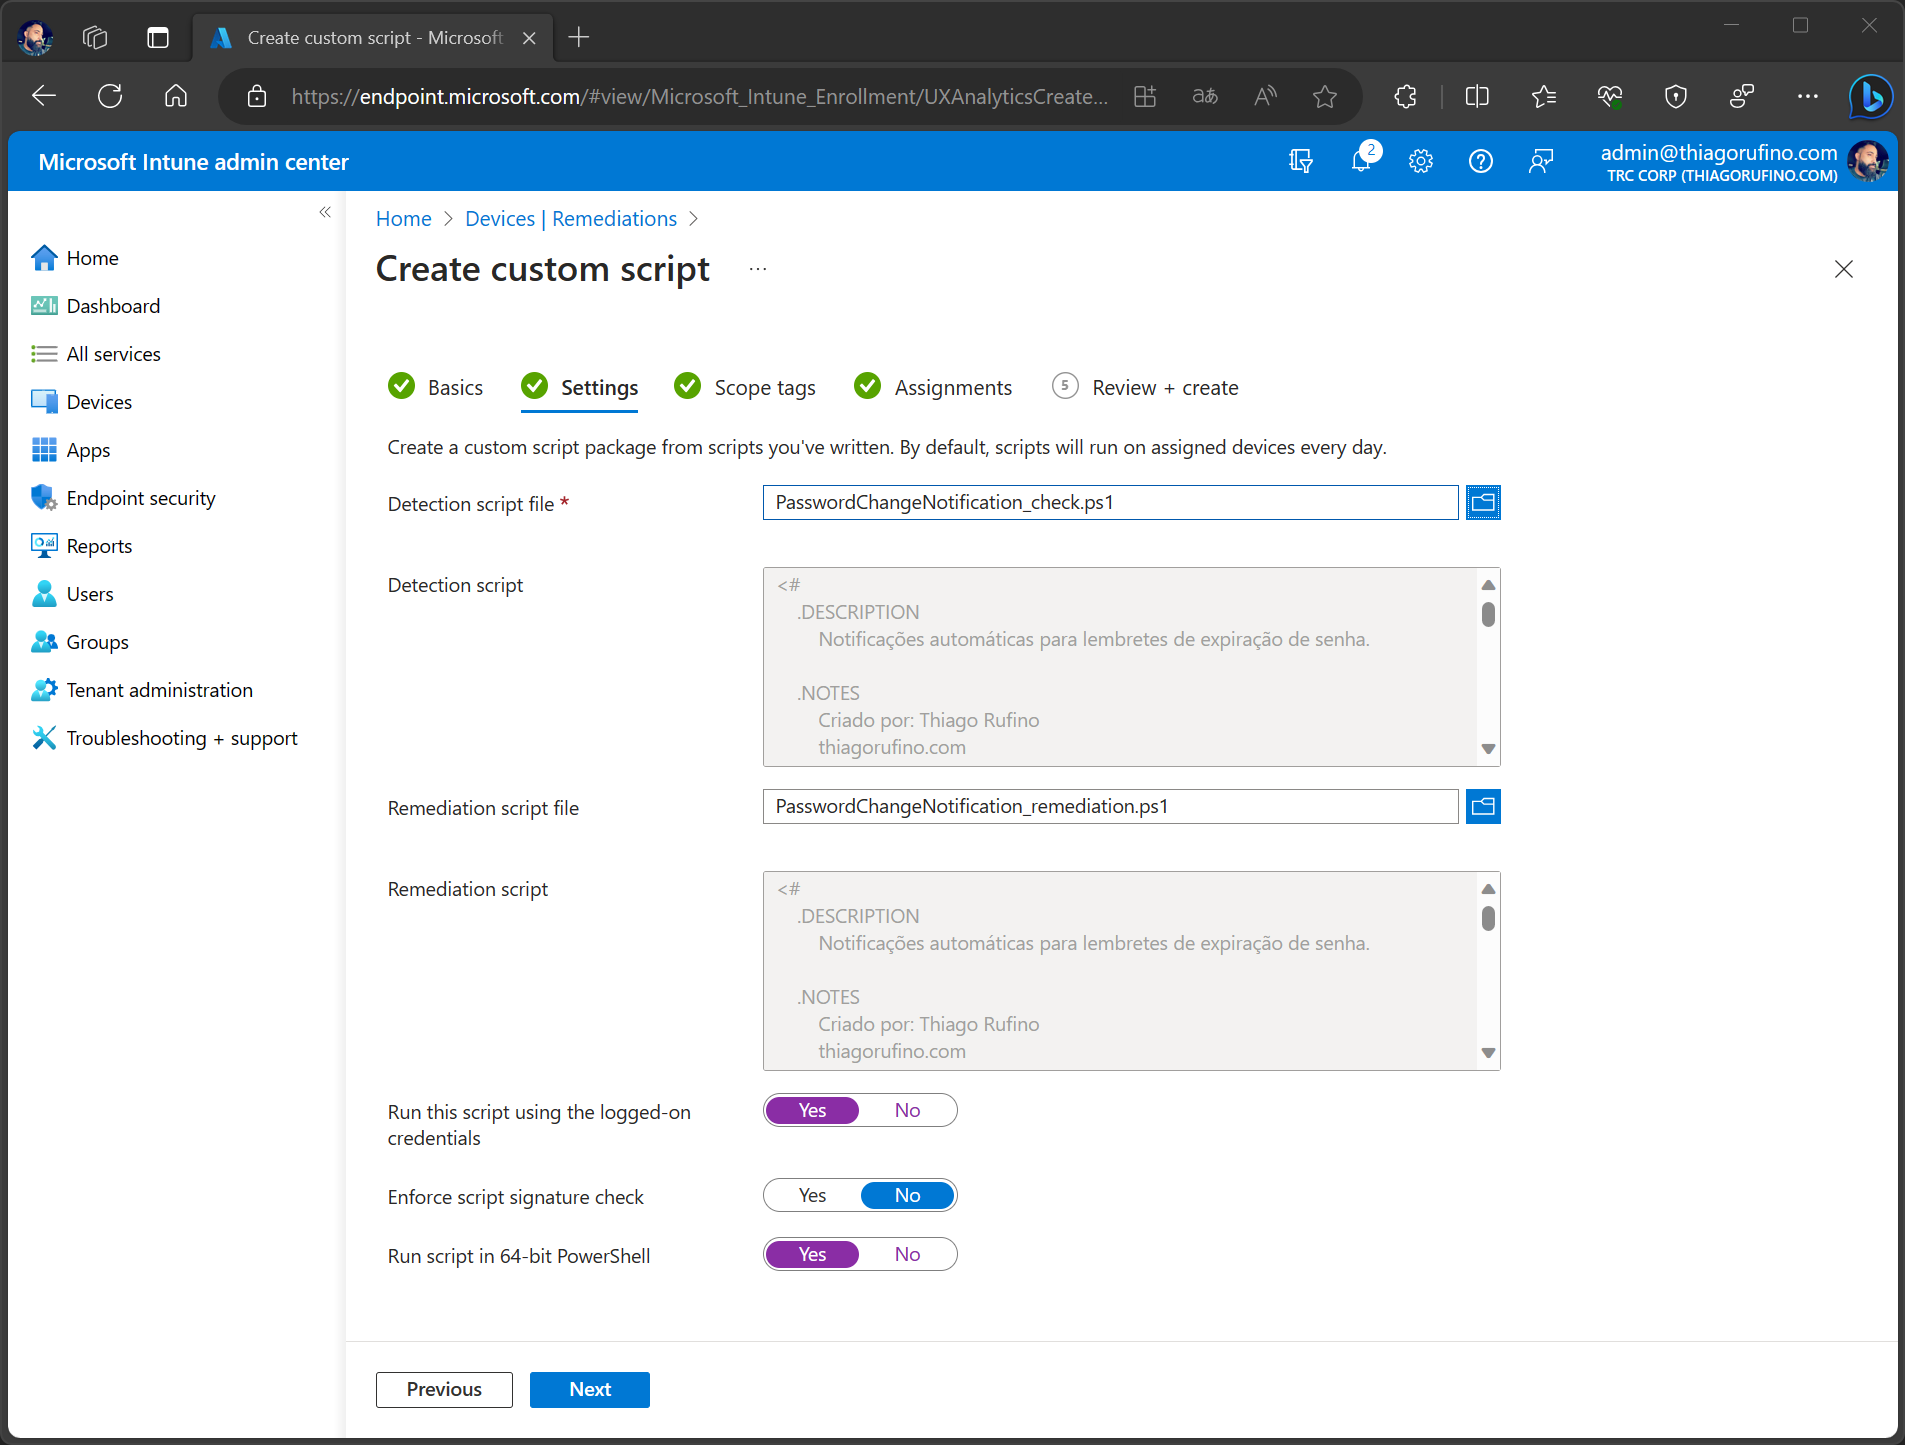Click the Detection script file input field
The width and height of the screenshot is (1905, 1445).
[x=1110, y=503]
